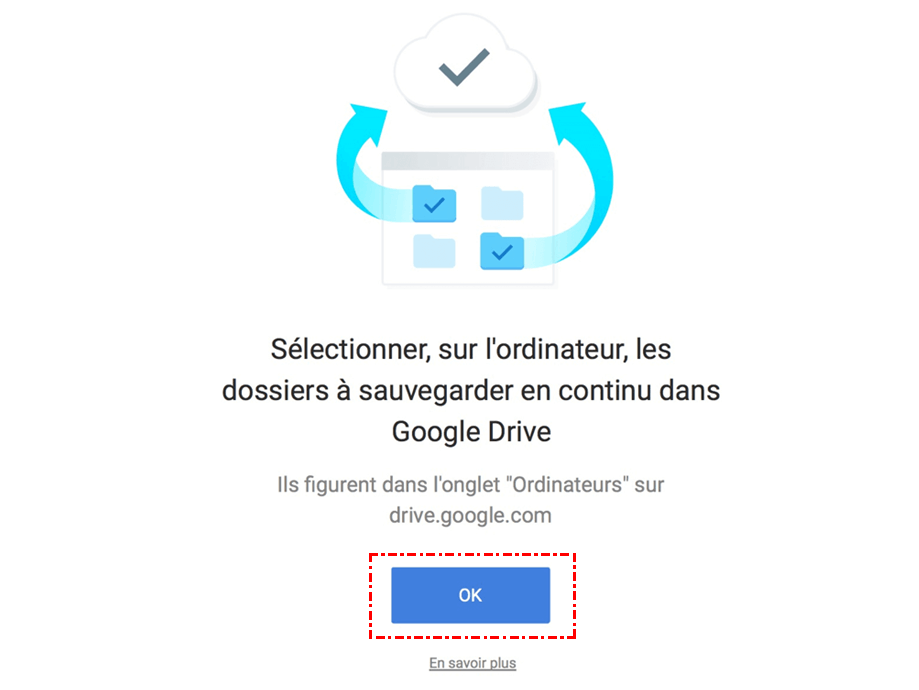Click the cloud icon with checkmark
This screenshot has width=919, height=690.
click(466, 64)
